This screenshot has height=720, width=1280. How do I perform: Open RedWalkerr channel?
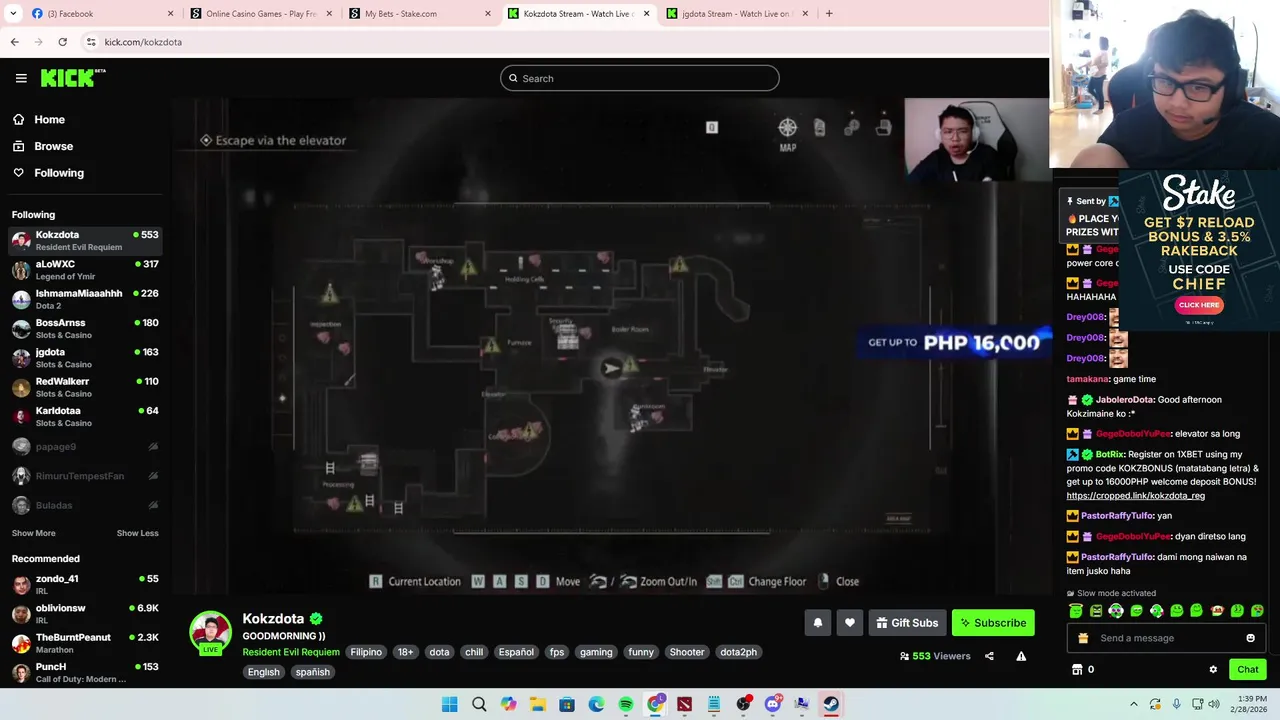pos(85,387)
